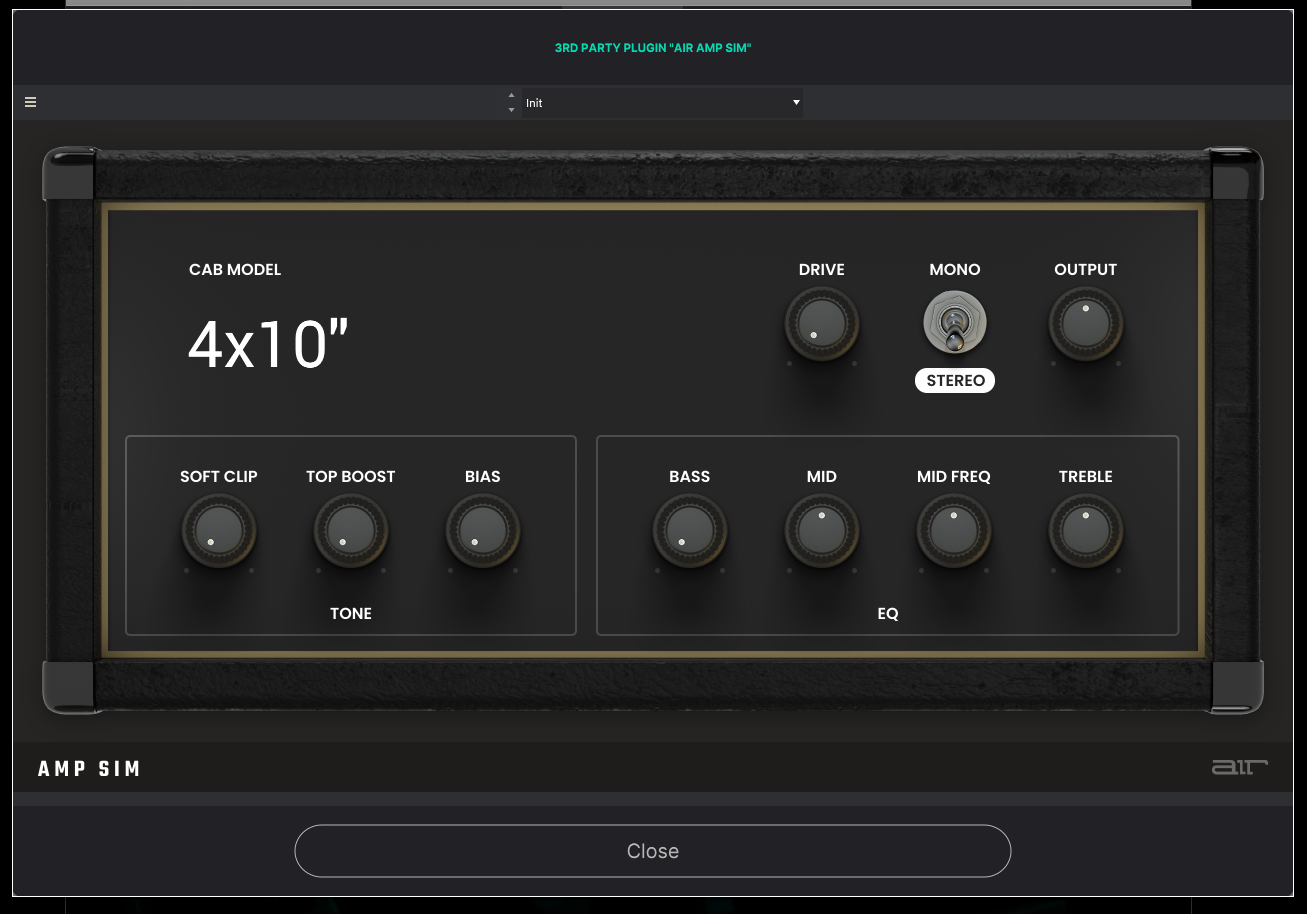1307x914 pixels.
Task: Click the SOFT CLIP knob
Action: click(x=219, y=530)
